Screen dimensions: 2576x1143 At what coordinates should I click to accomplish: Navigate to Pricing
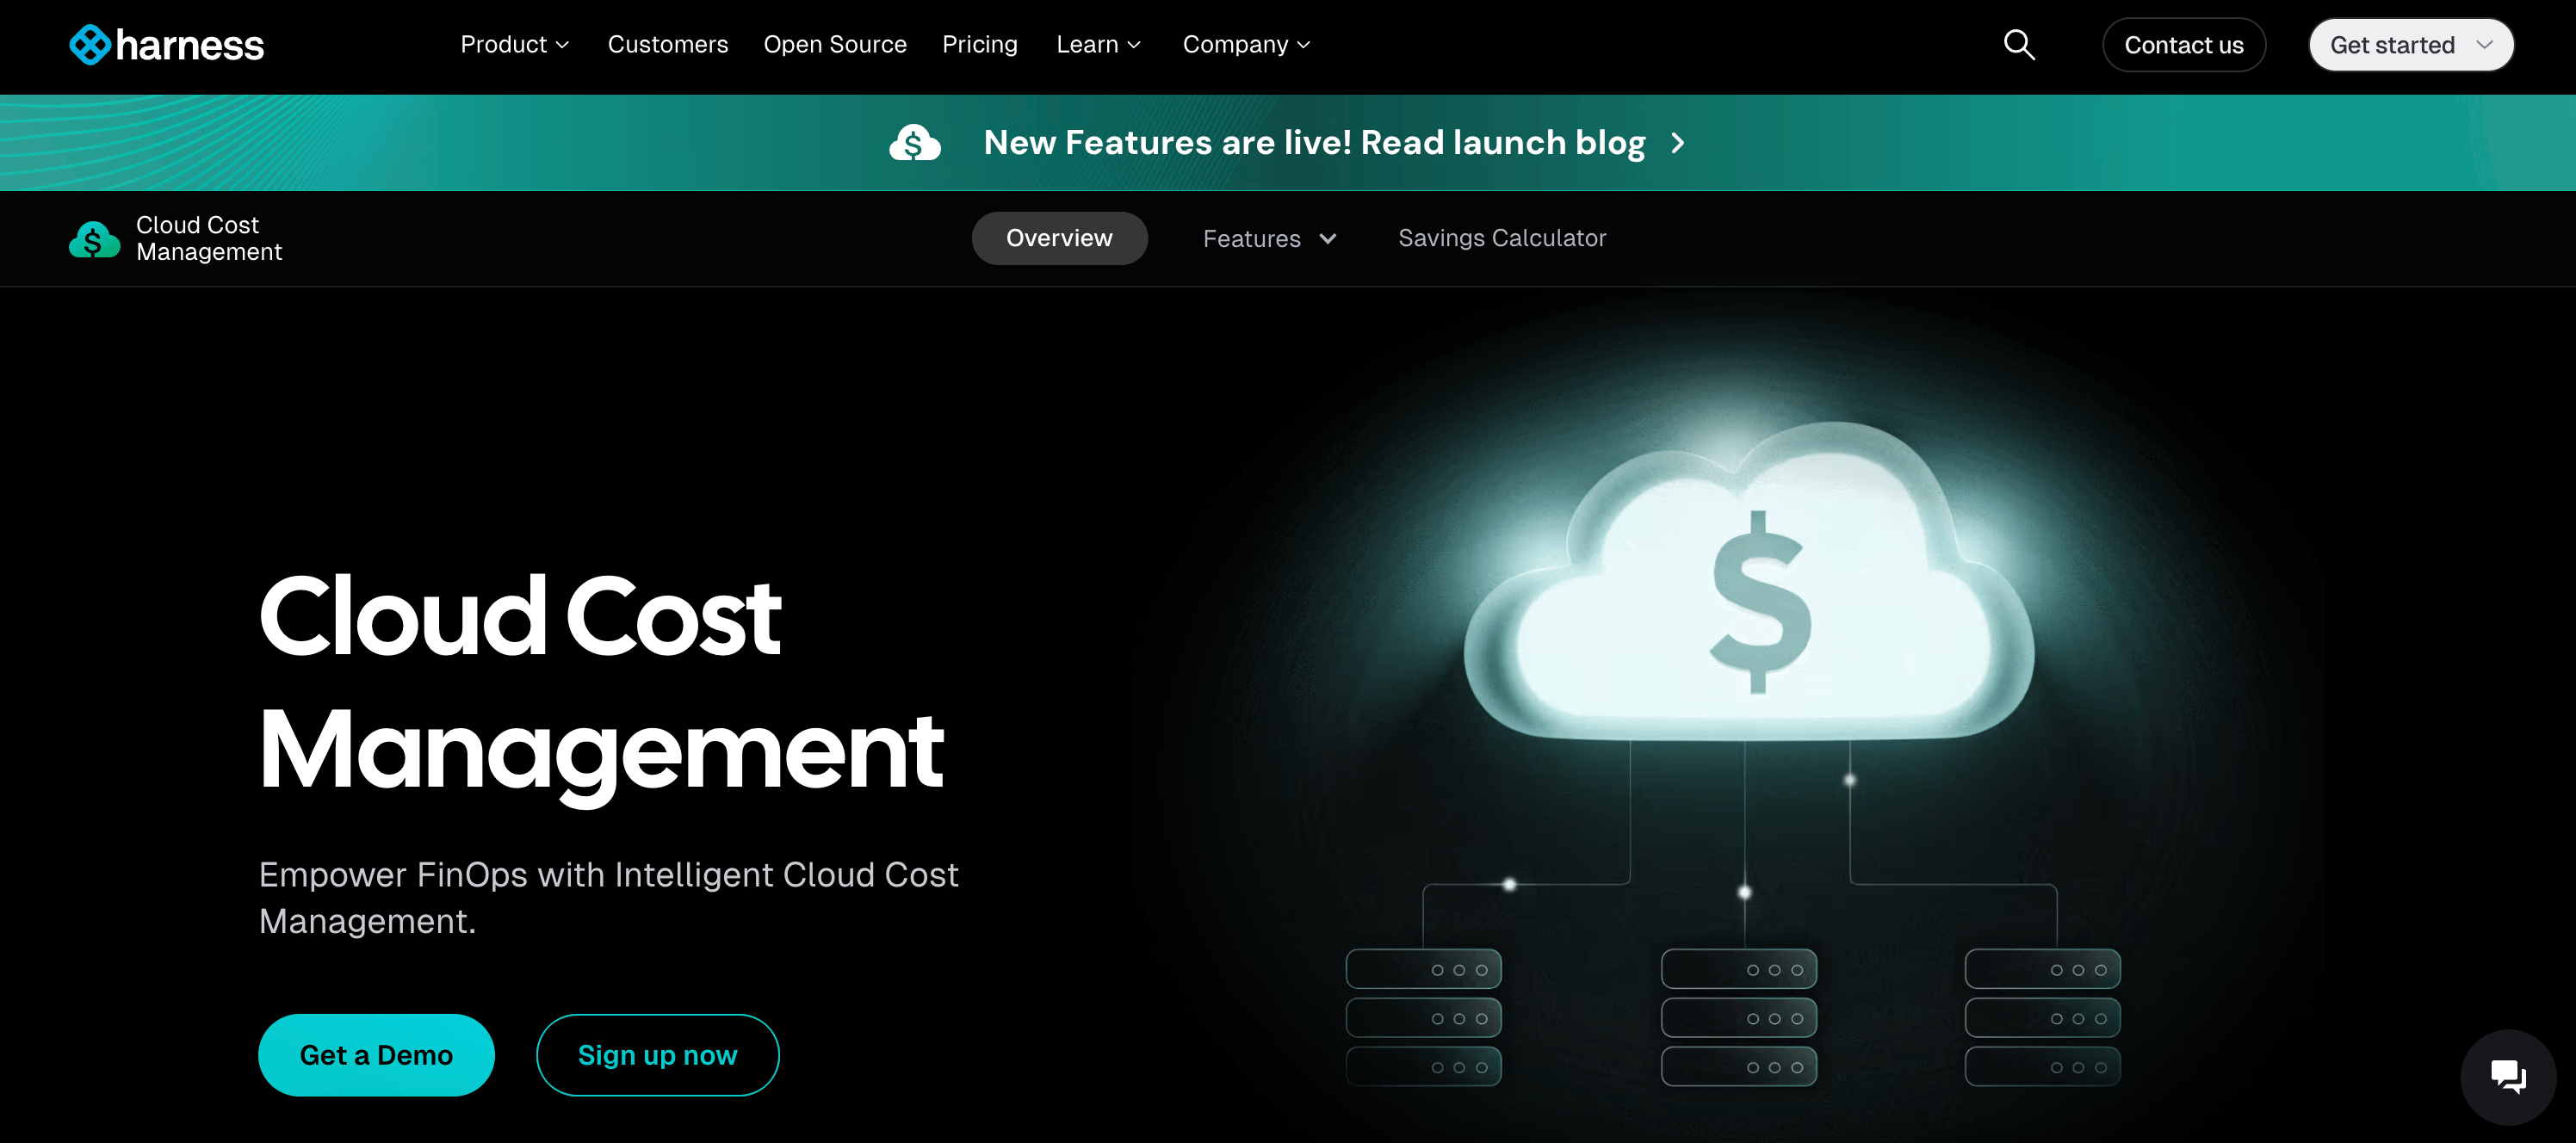pos(980,45)
